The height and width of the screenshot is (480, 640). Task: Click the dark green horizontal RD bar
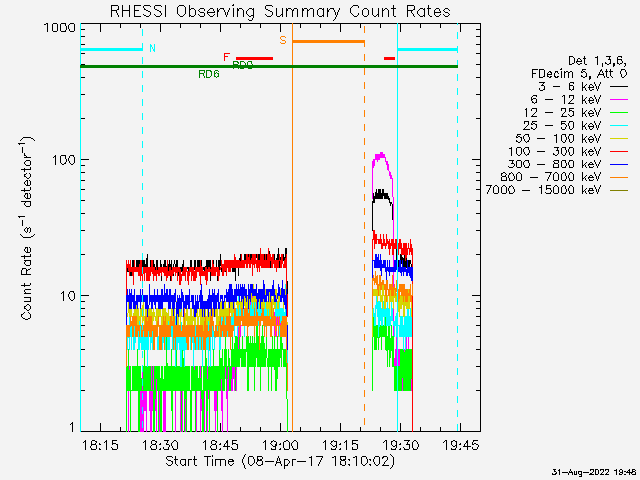pos(269,67)
